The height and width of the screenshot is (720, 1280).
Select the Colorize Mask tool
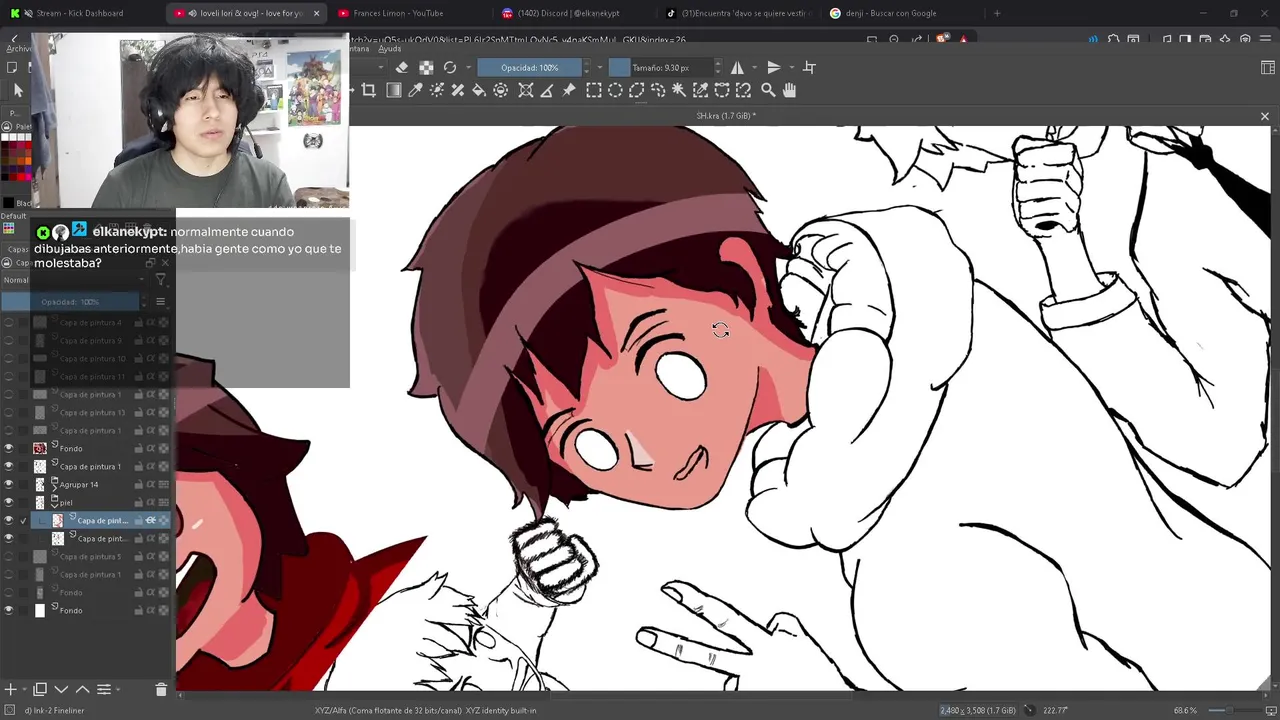(x=437, y=90)
